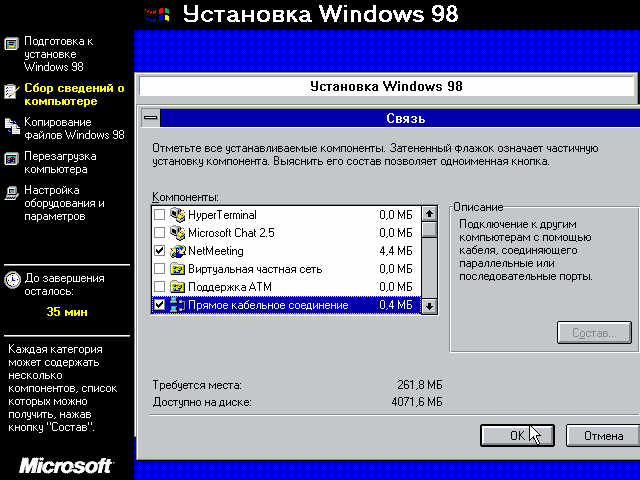Tick the Виртуальная частная сеть checkbox
This screenshot has height=480, width=640.
pos(160,269)
